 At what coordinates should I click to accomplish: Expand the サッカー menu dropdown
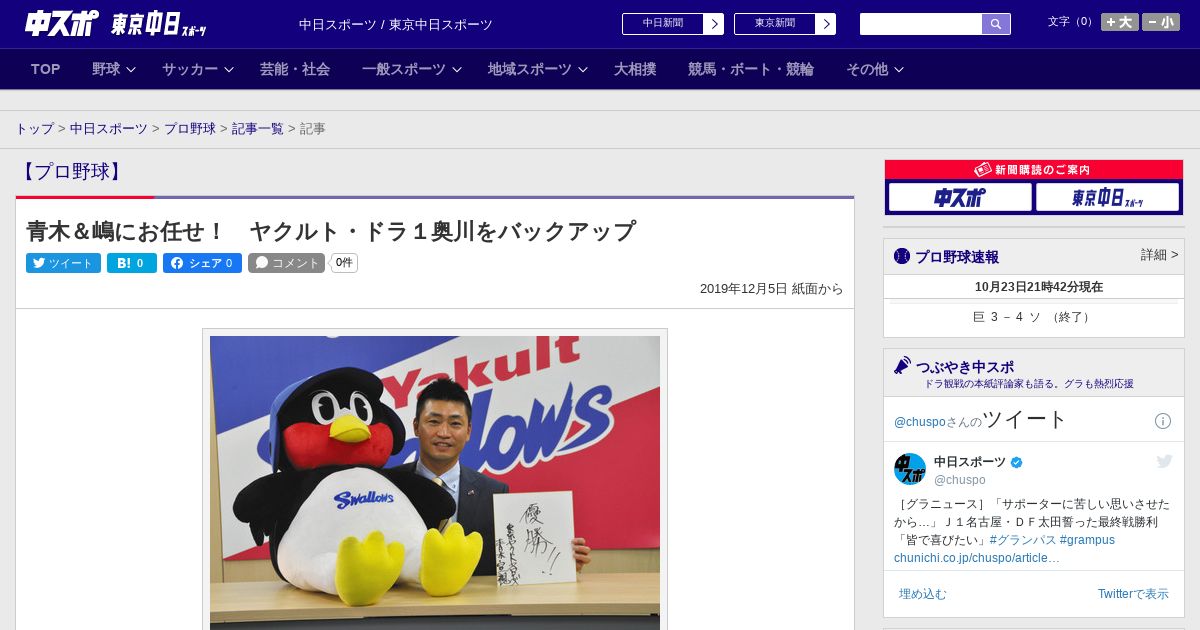tap(197, 69)
